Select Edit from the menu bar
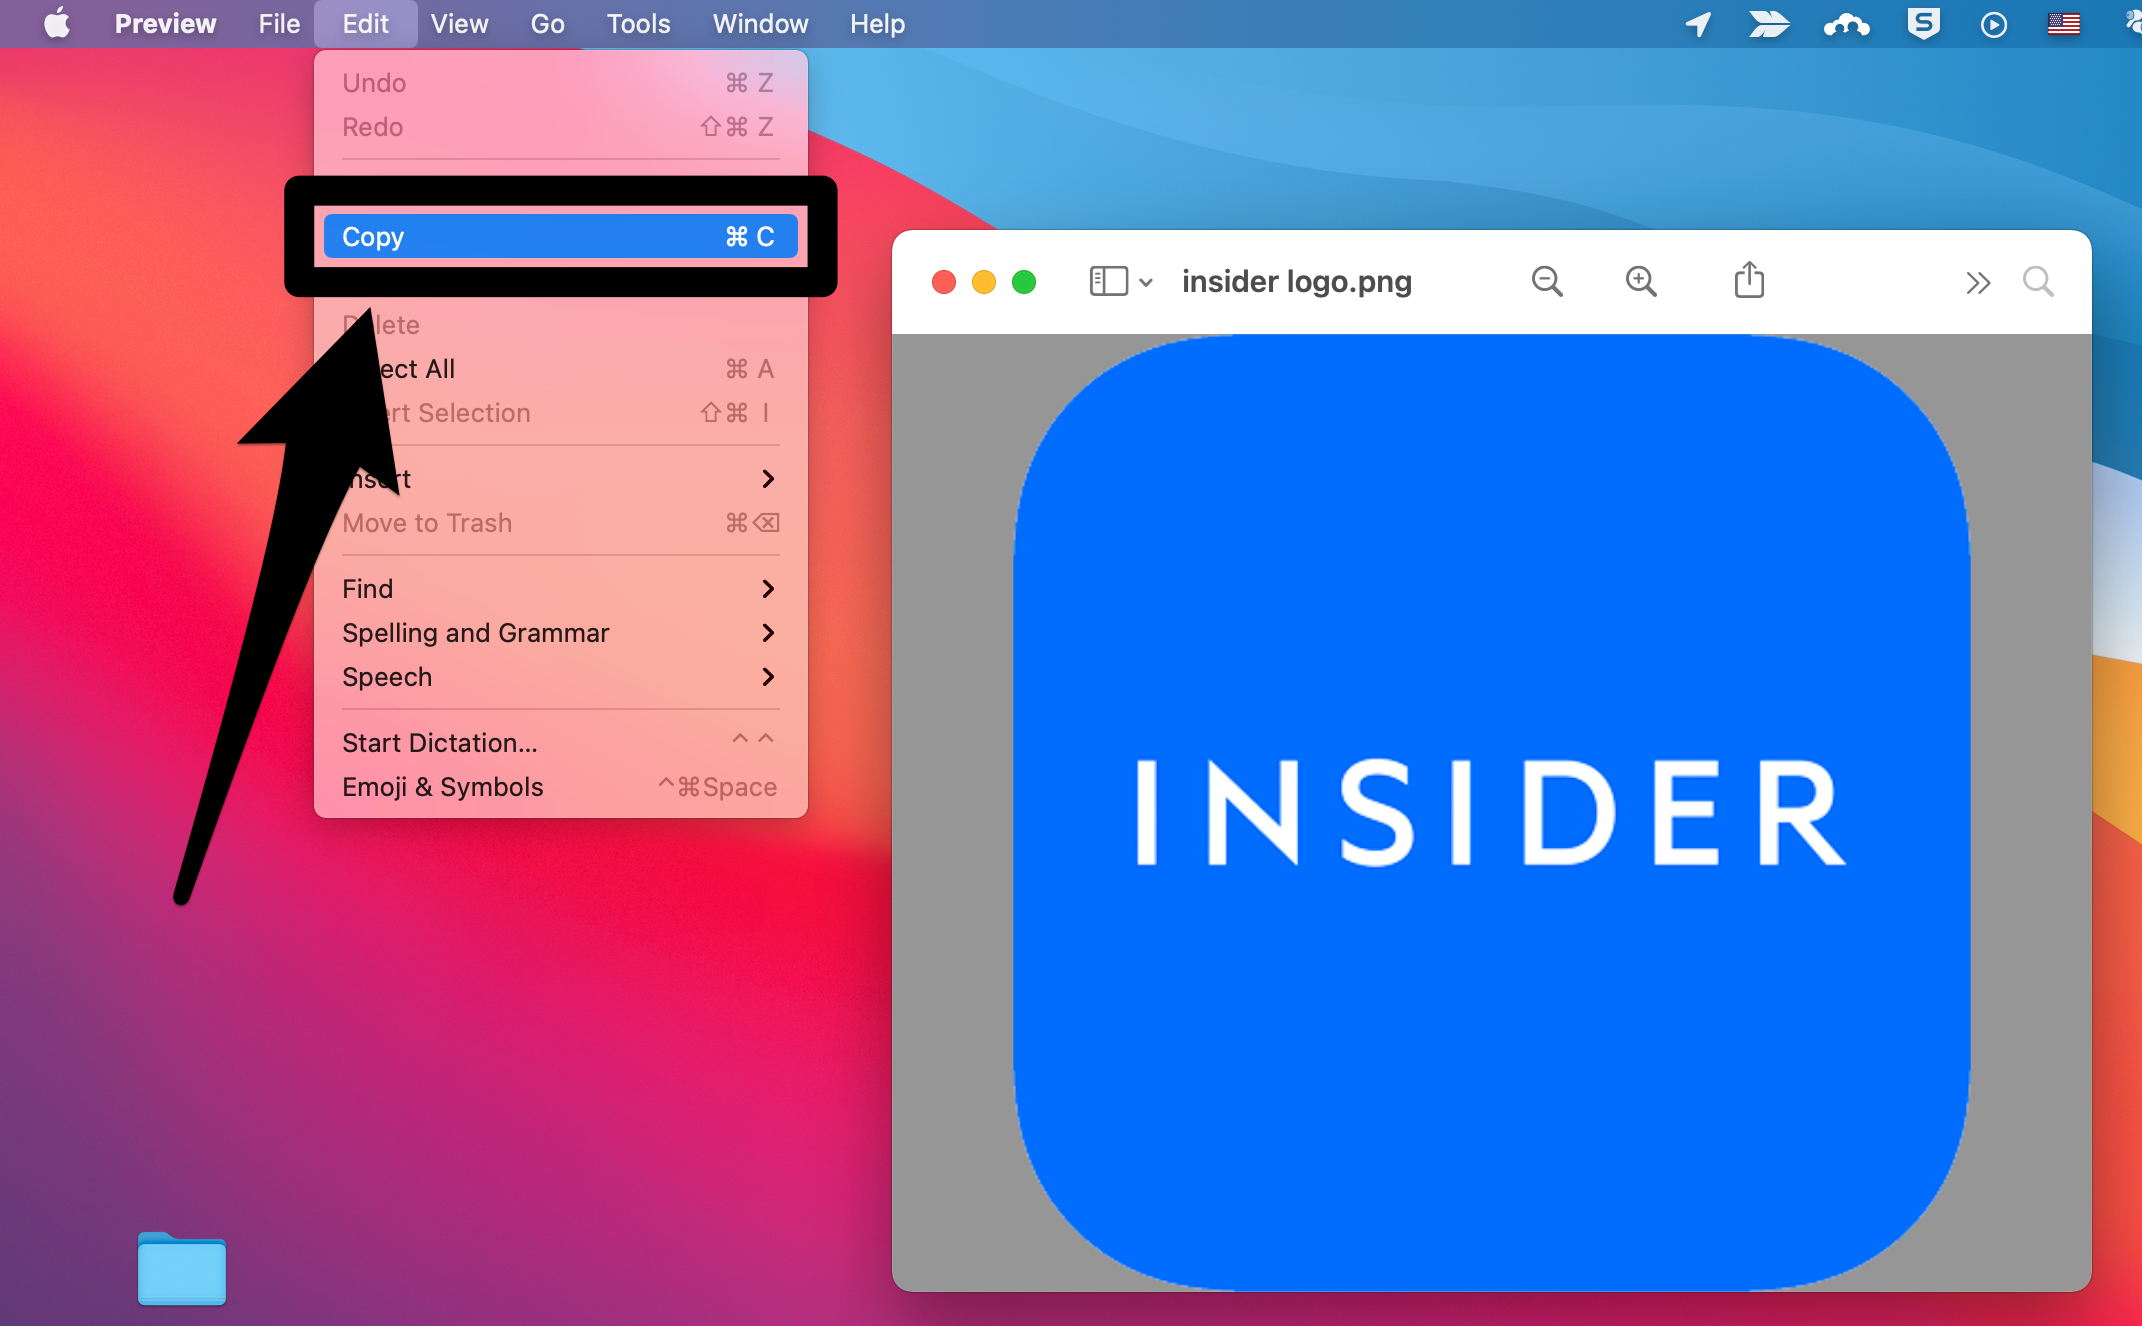2142x1326 pixels. (x=366, y=21)
